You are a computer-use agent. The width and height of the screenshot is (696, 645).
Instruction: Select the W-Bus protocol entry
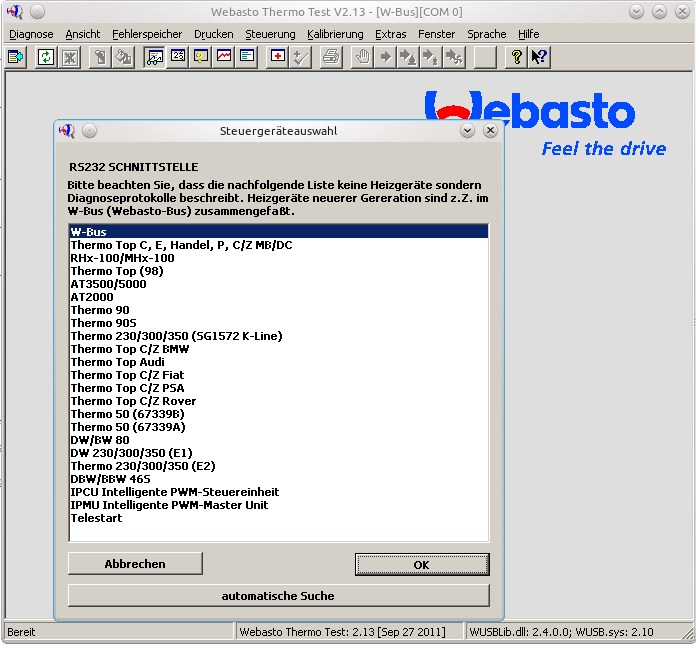click(279, 232)
